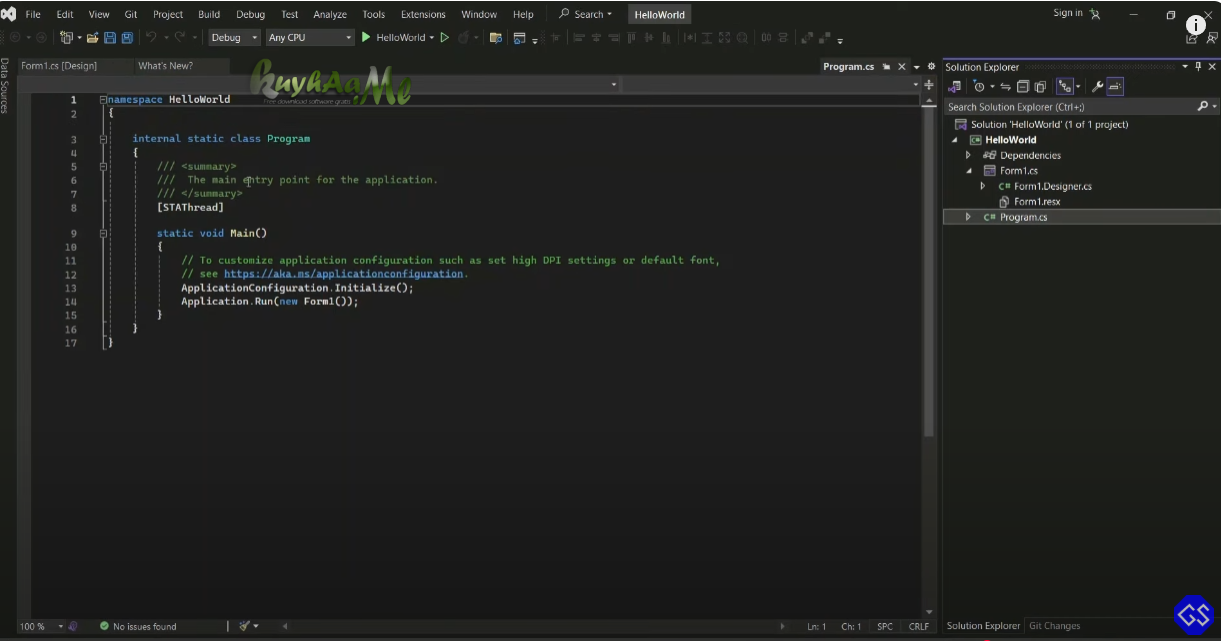1221x641 pixels.
Task: Click the editor settings gear icon
Action: point(931,67)
